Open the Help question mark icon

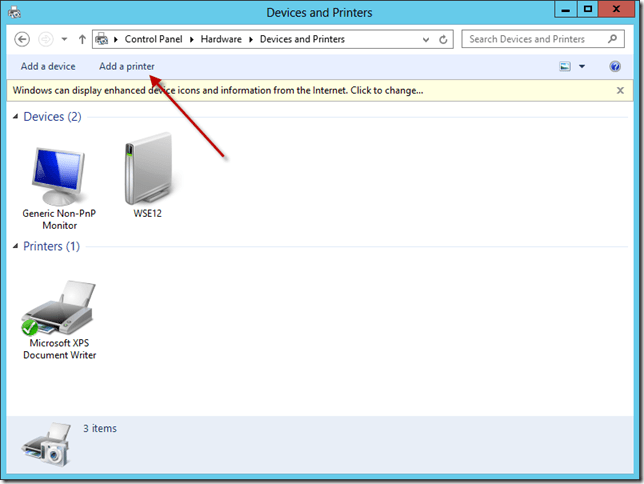(615, 66)
